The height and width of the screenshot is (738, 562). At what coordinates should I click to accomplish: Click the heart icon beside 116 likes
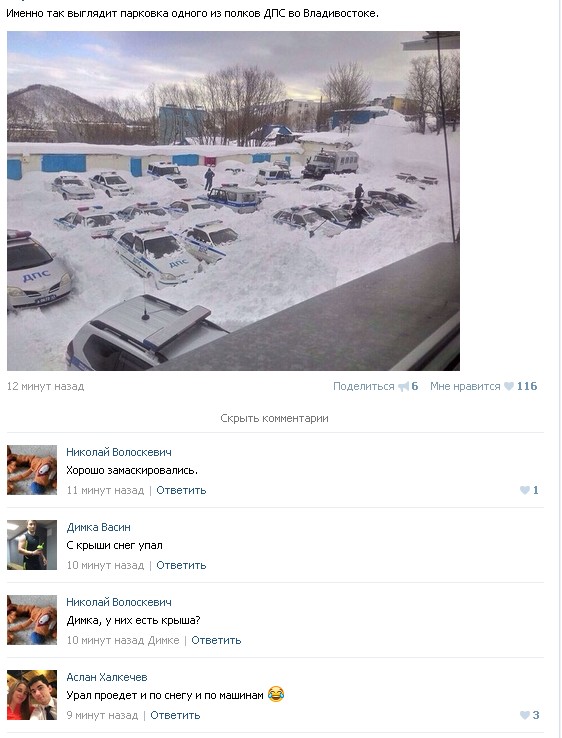[509, 386]
